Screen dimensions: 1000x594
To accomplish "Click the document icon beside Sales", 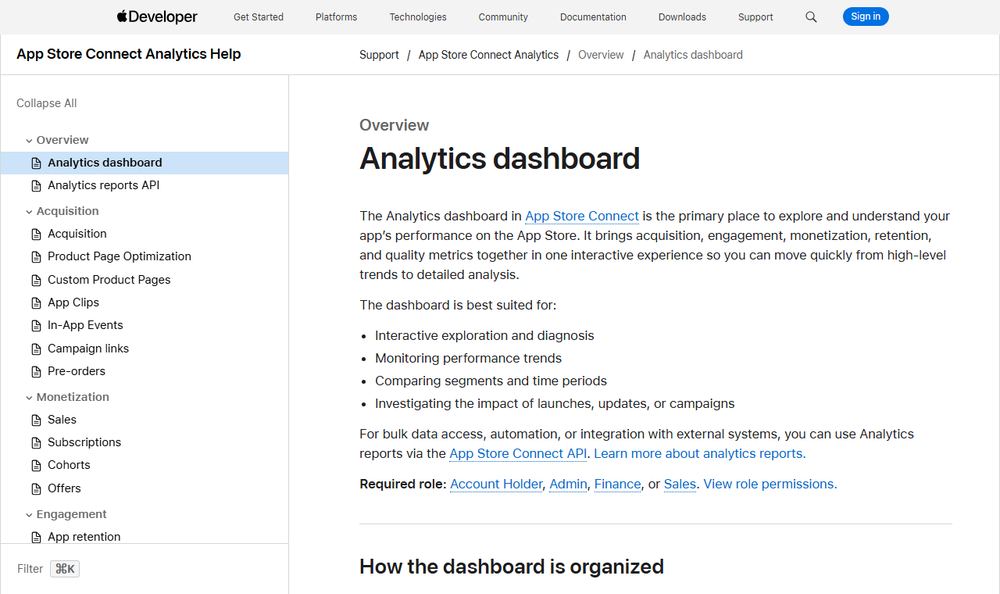I will pos(36,420).
